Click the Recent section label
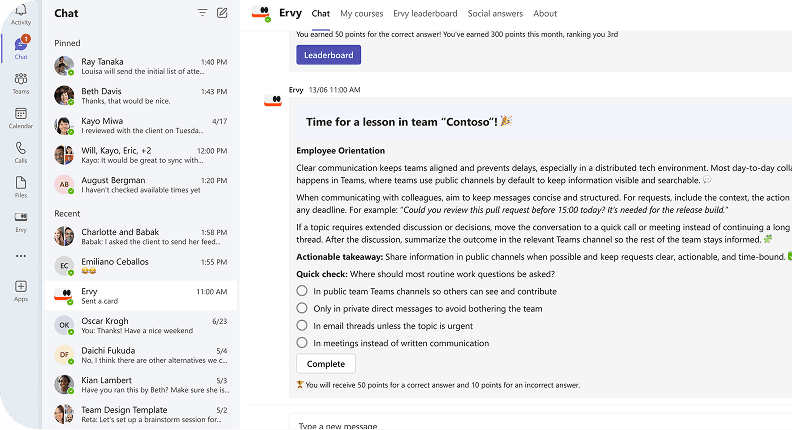 point(67,213)
